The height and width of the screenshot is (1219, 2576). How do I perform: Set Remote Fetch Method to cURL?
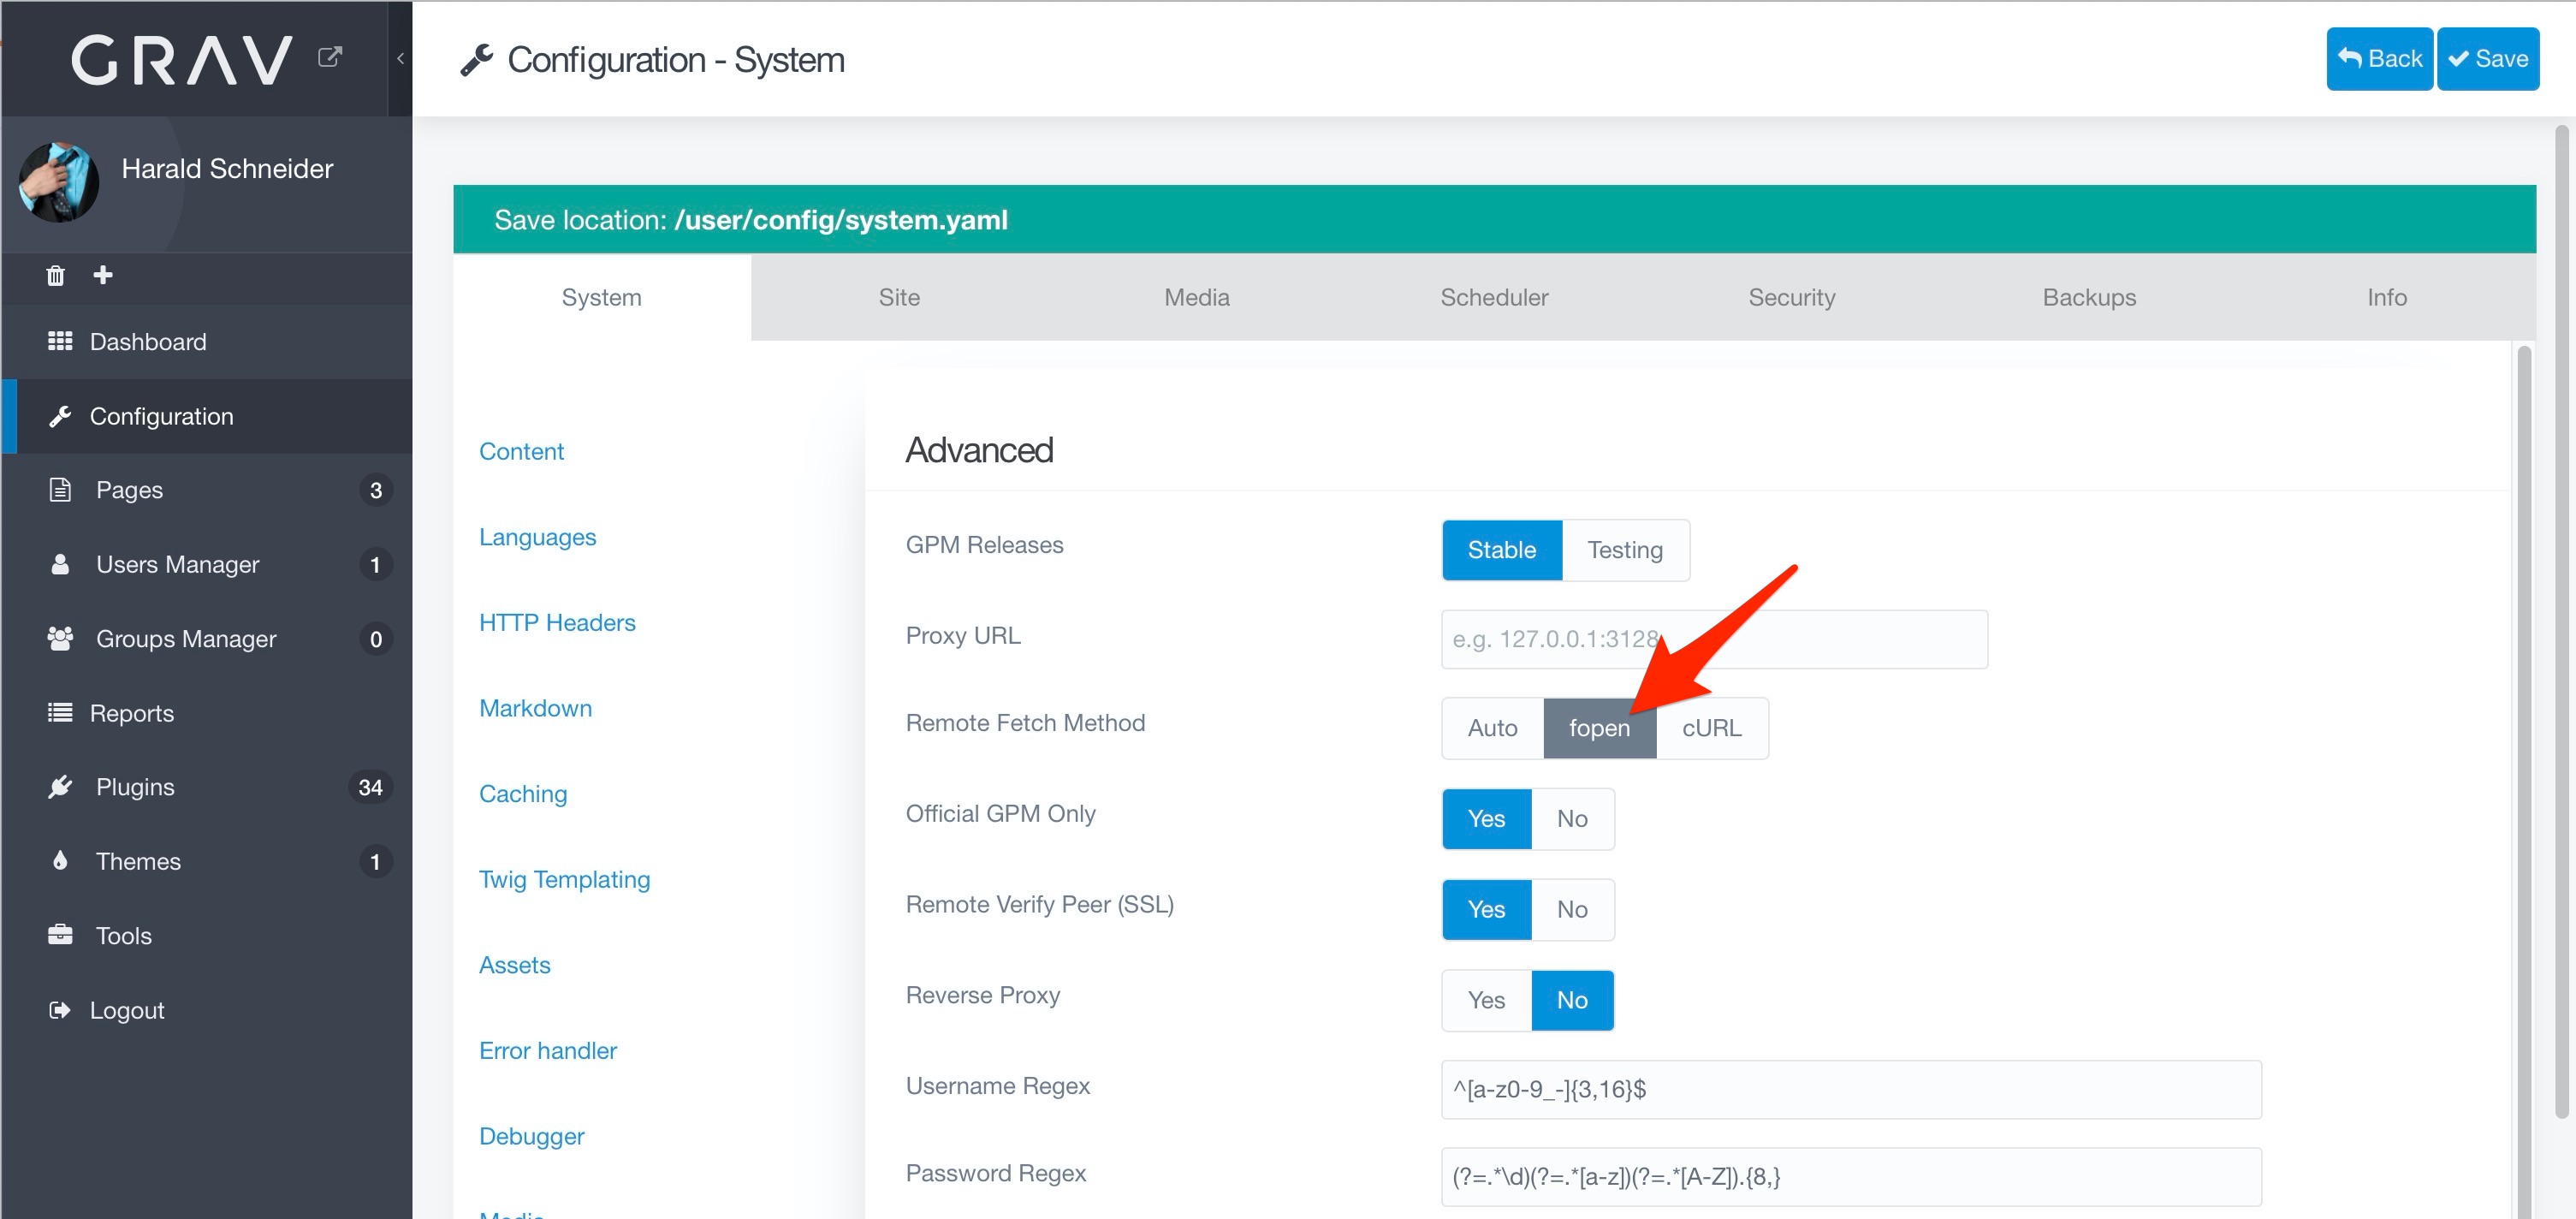(1711, 728)
